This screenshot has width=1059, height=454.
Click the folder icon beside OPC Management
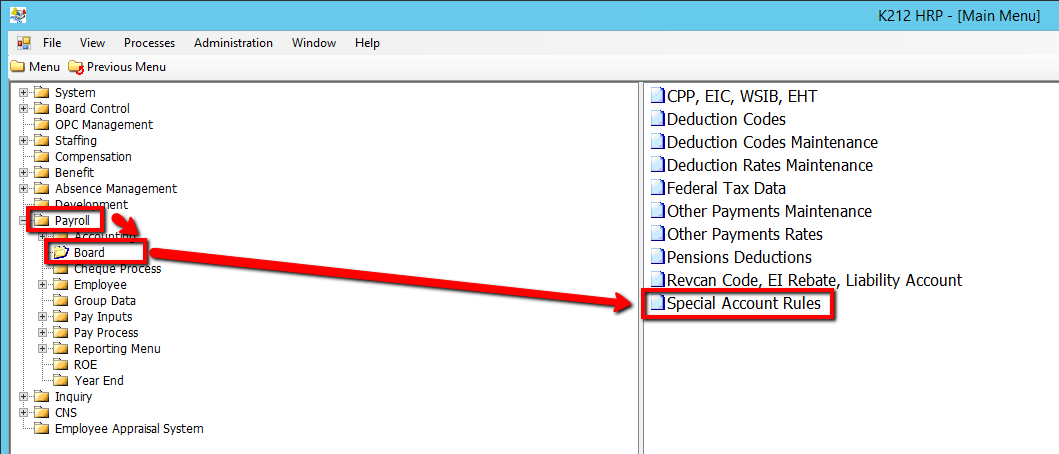point(42,125)
